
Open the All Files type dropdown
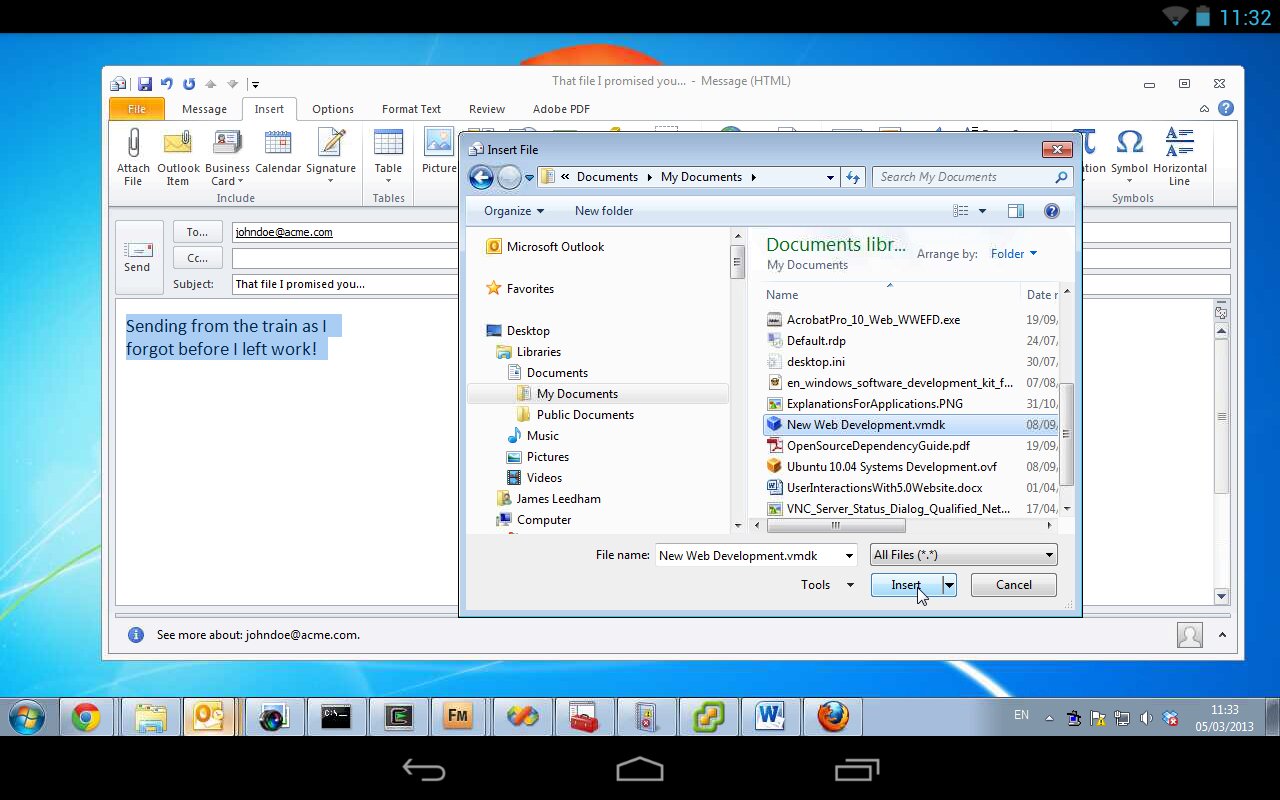click(x=963, y=555)
